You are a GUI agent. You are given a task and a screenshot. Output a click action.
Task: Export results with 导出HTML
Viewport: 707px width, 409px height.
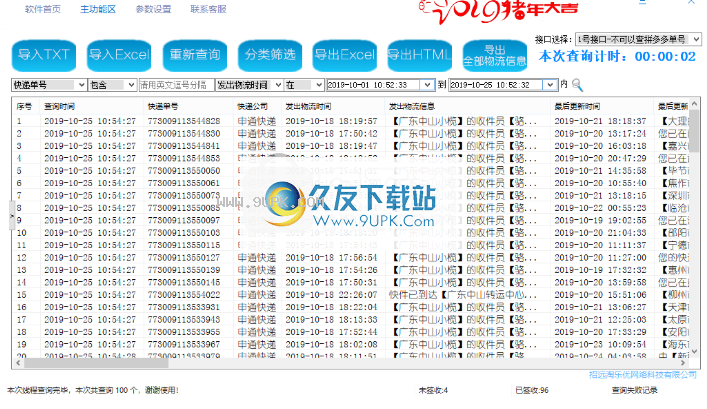click(x=420, y=55)
